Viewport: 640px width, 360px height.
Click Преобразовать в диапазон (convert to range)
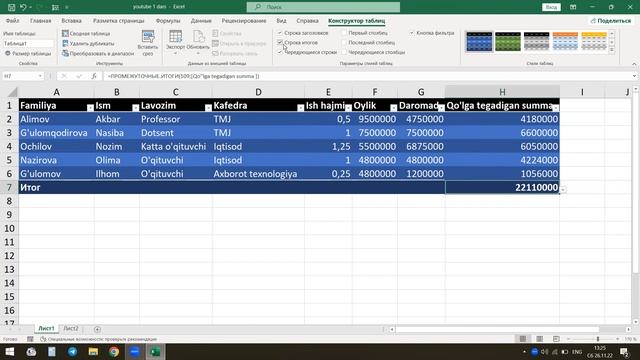98,53
